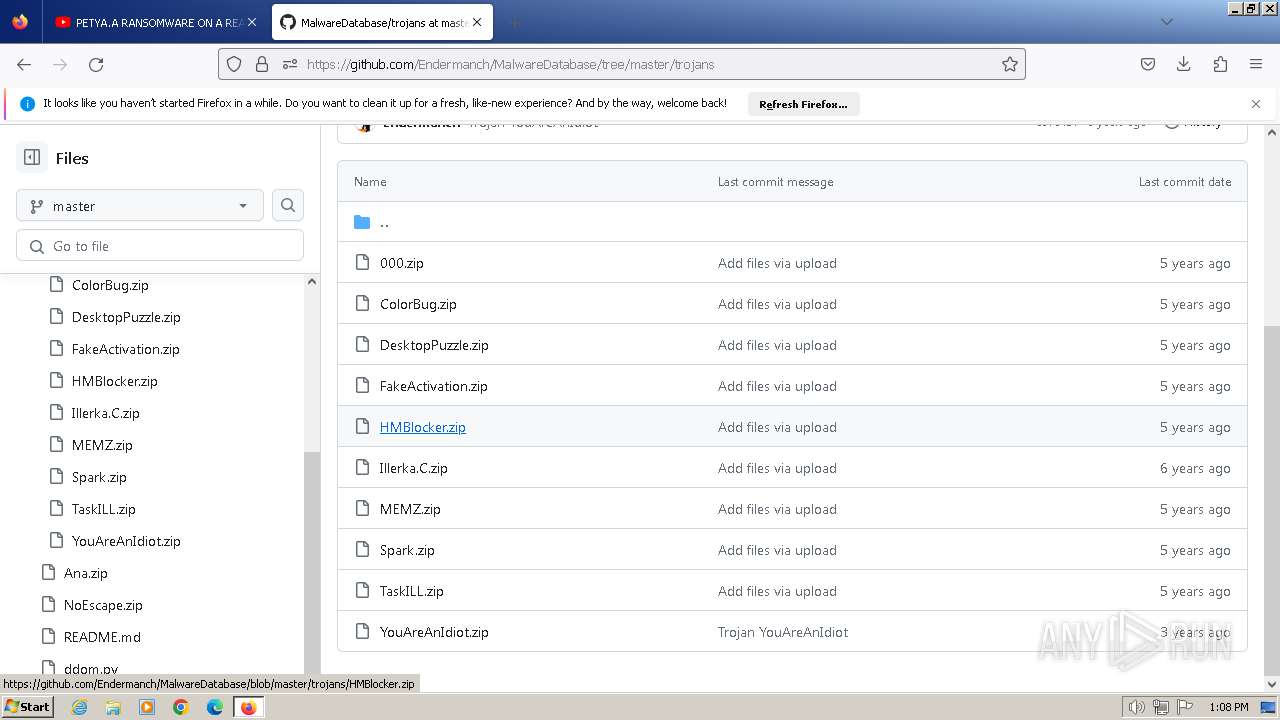Open volume control in tray
The image size is (1280, 720).
click(1137, 707)
